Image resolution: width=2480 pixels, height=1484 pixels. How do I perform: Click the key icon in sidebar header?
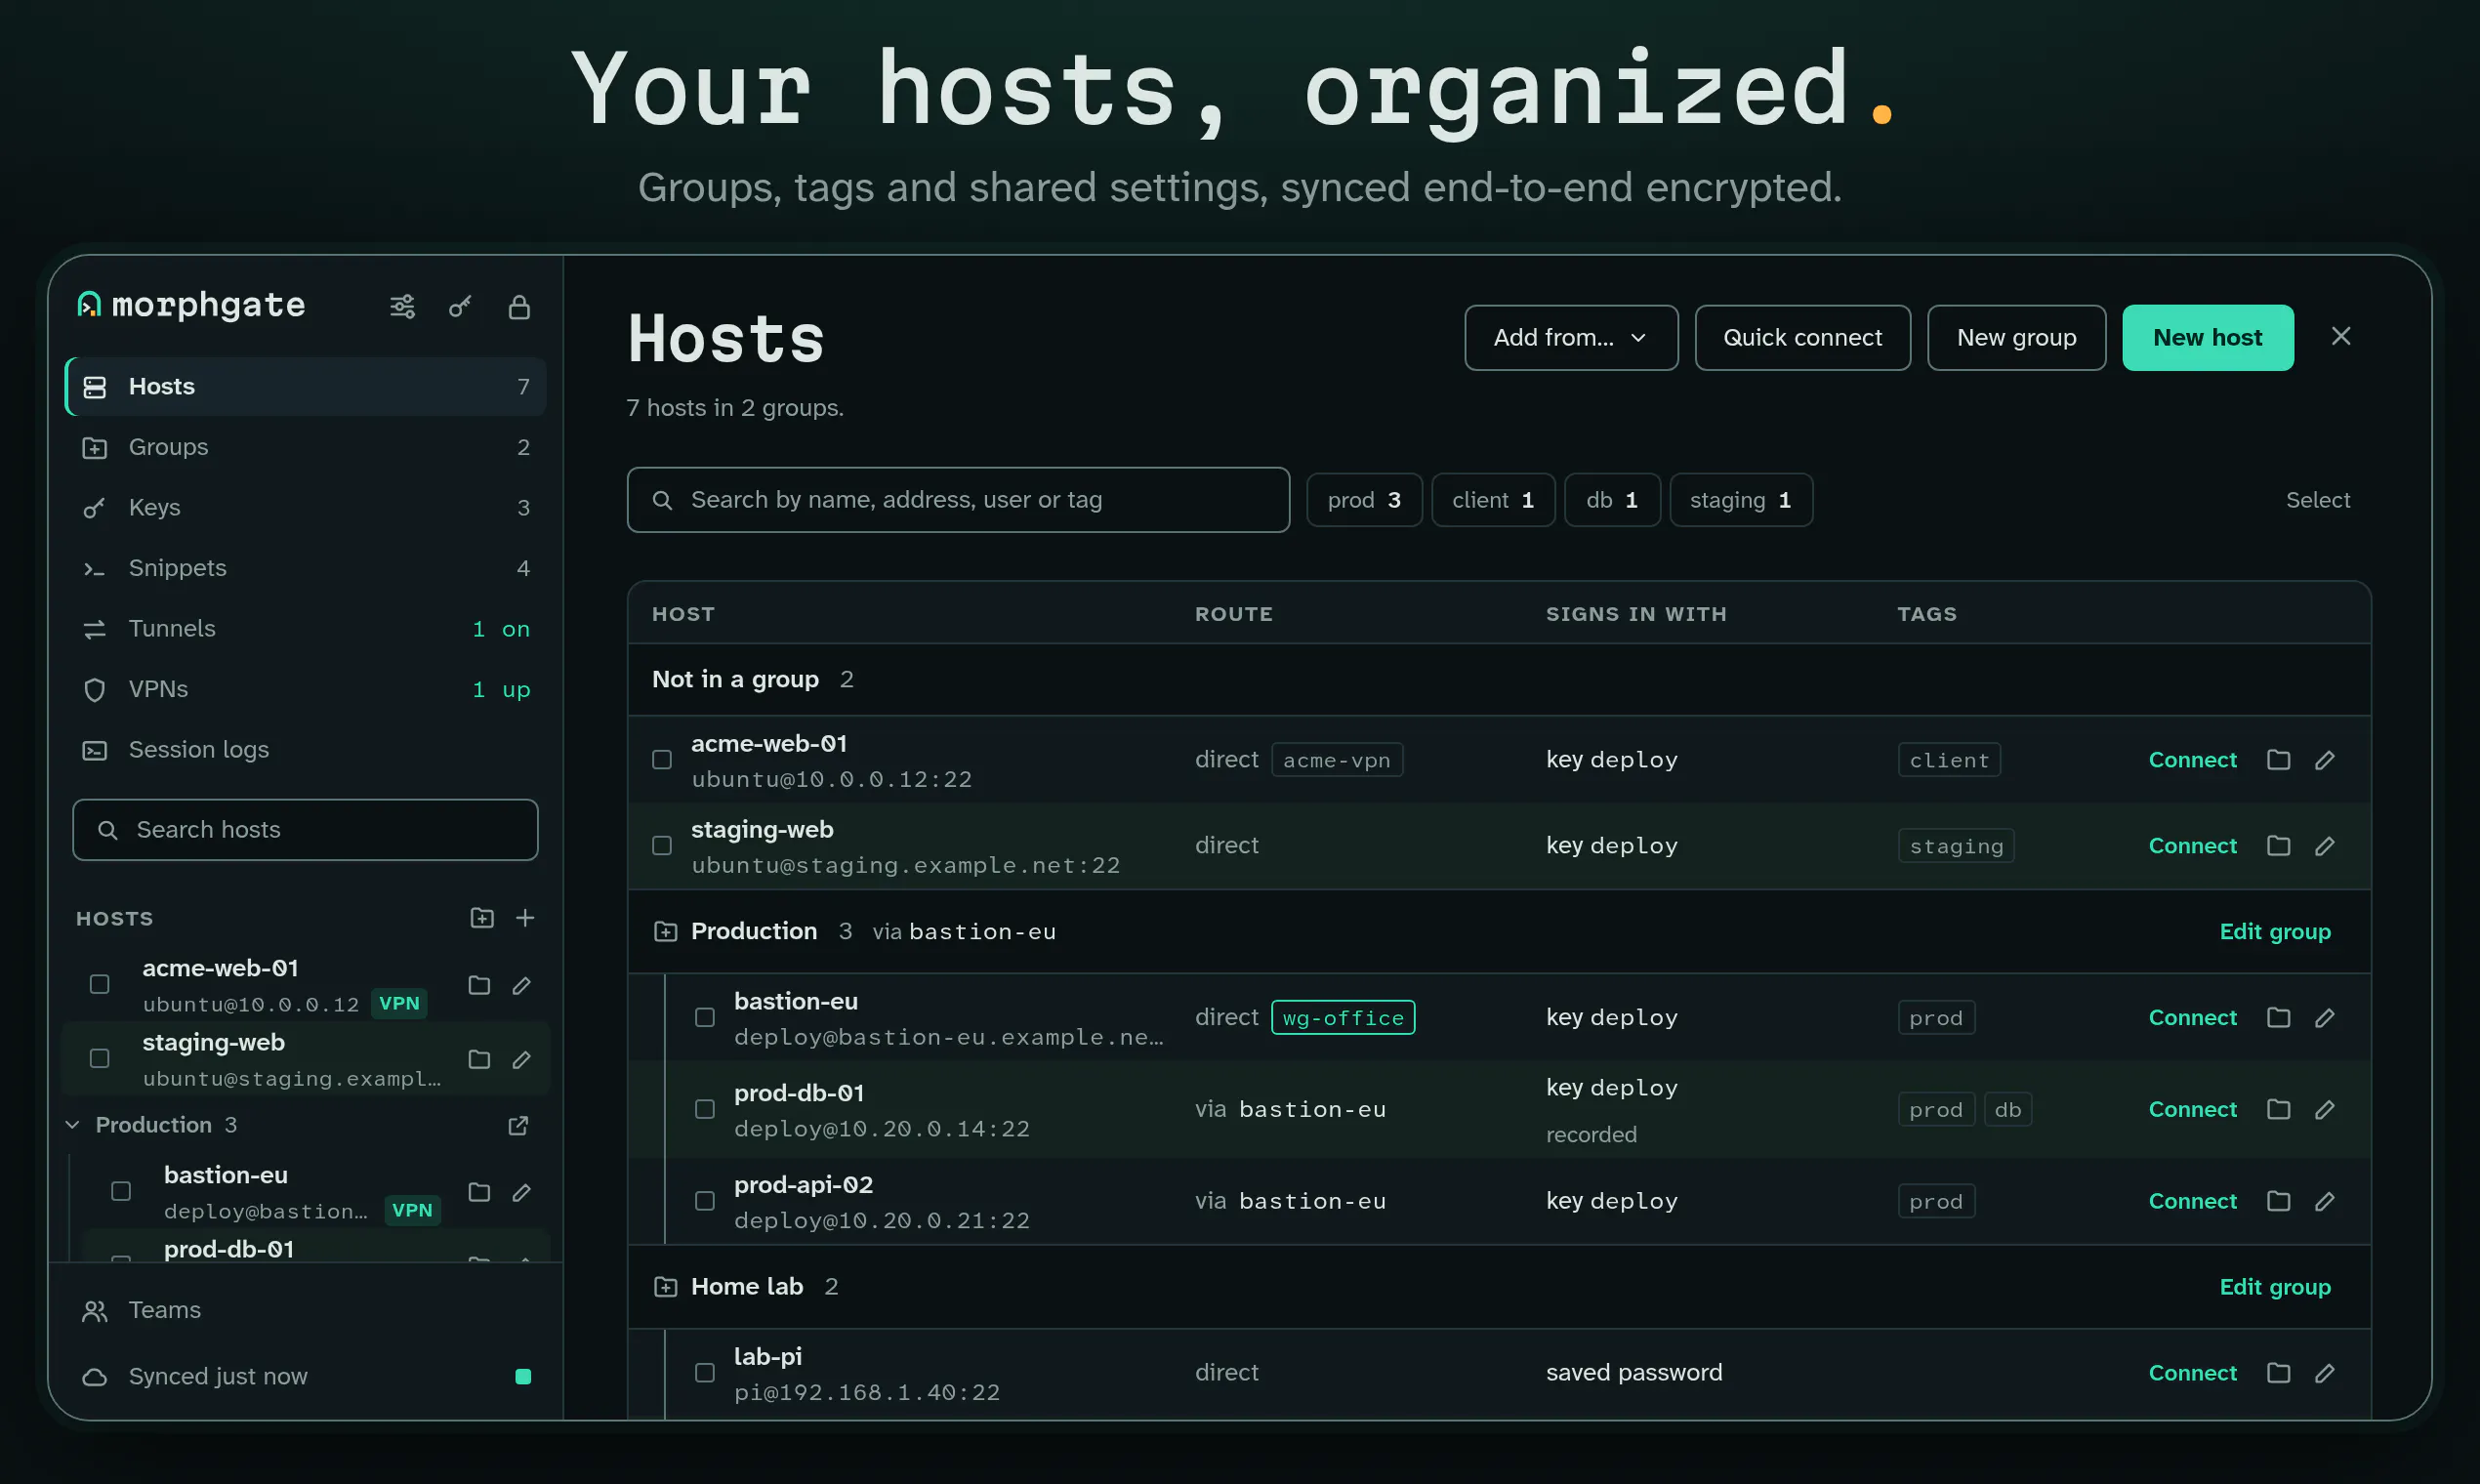(x=460, y=307)
